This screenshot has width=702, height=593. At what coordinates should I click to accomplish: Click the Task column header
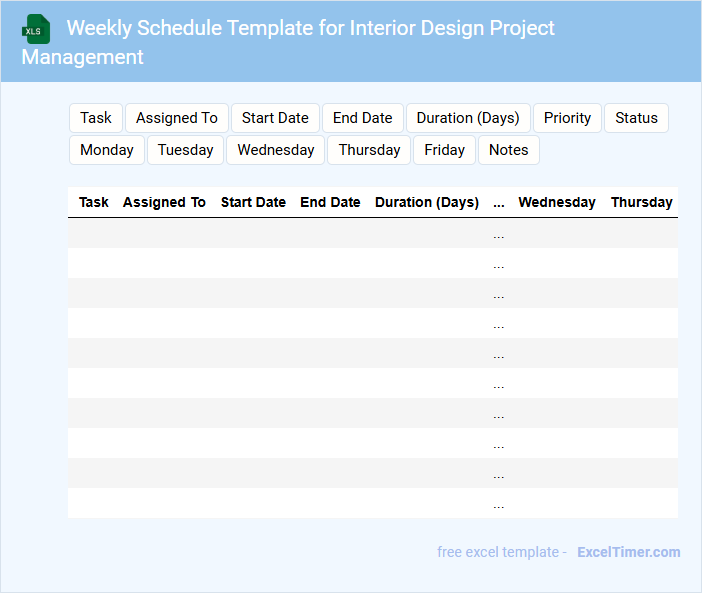tap(94, 202)
